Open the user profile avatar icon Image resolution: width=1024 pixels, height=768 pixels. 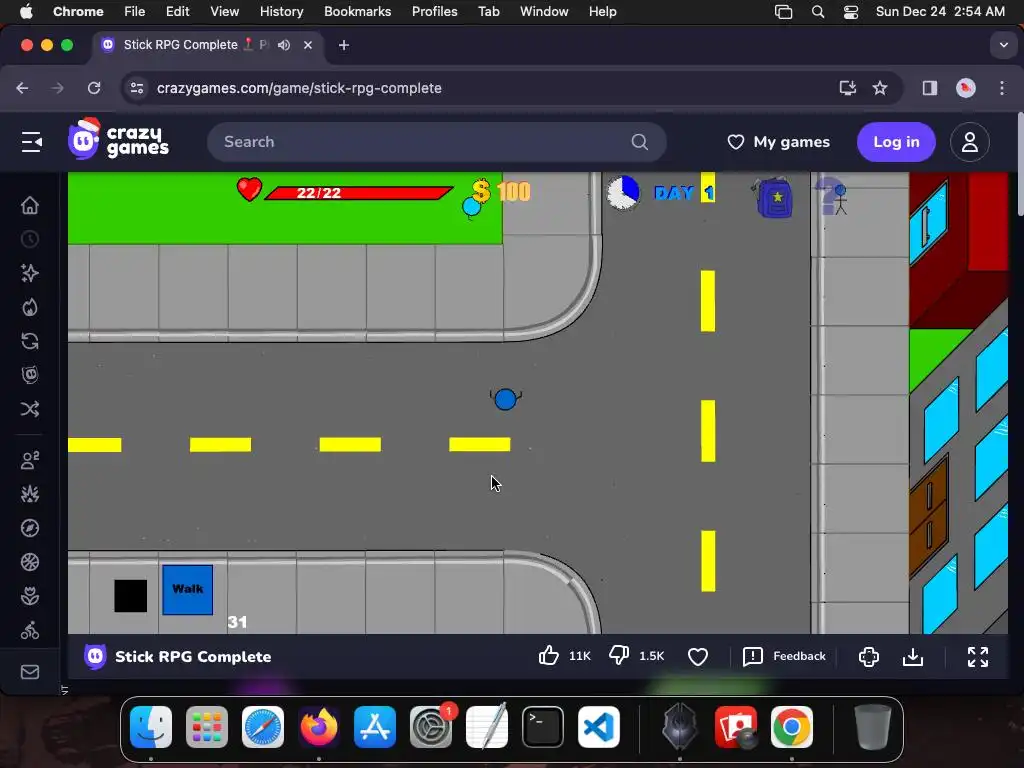(969, 142)
